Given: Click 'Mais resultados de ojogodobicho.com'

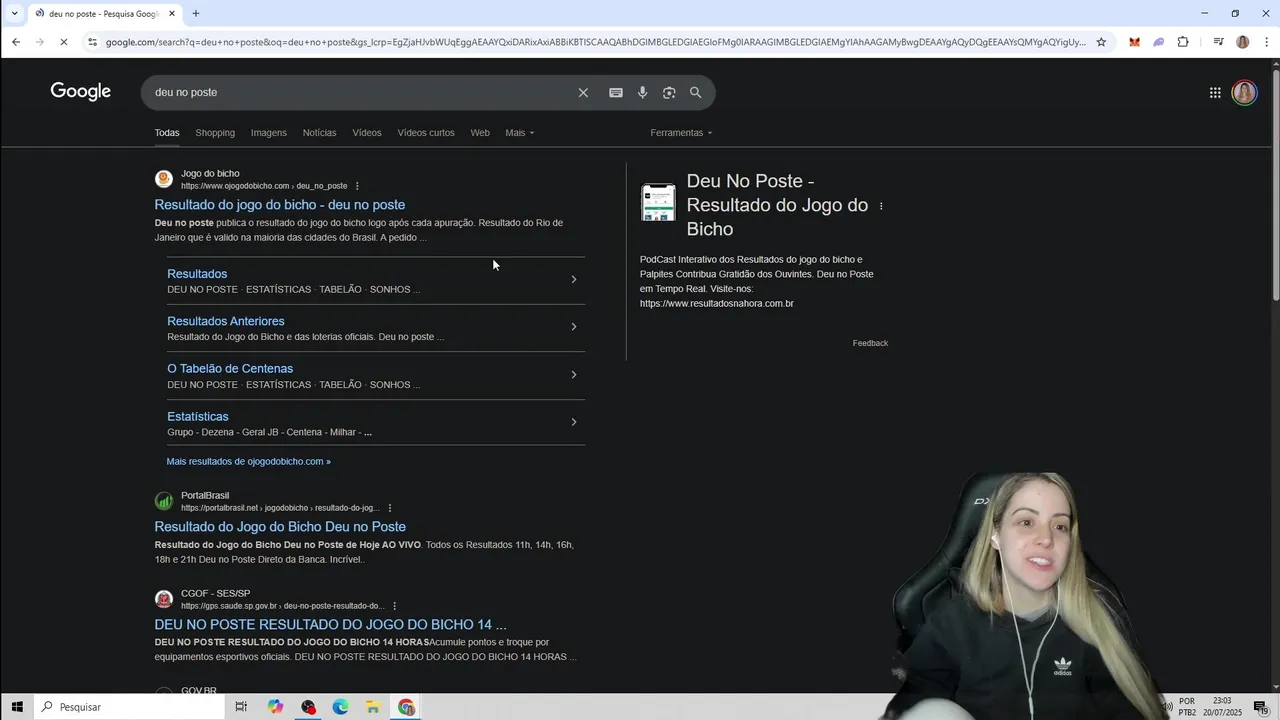Looking at the screenshot, I should (x=248, y=462).
